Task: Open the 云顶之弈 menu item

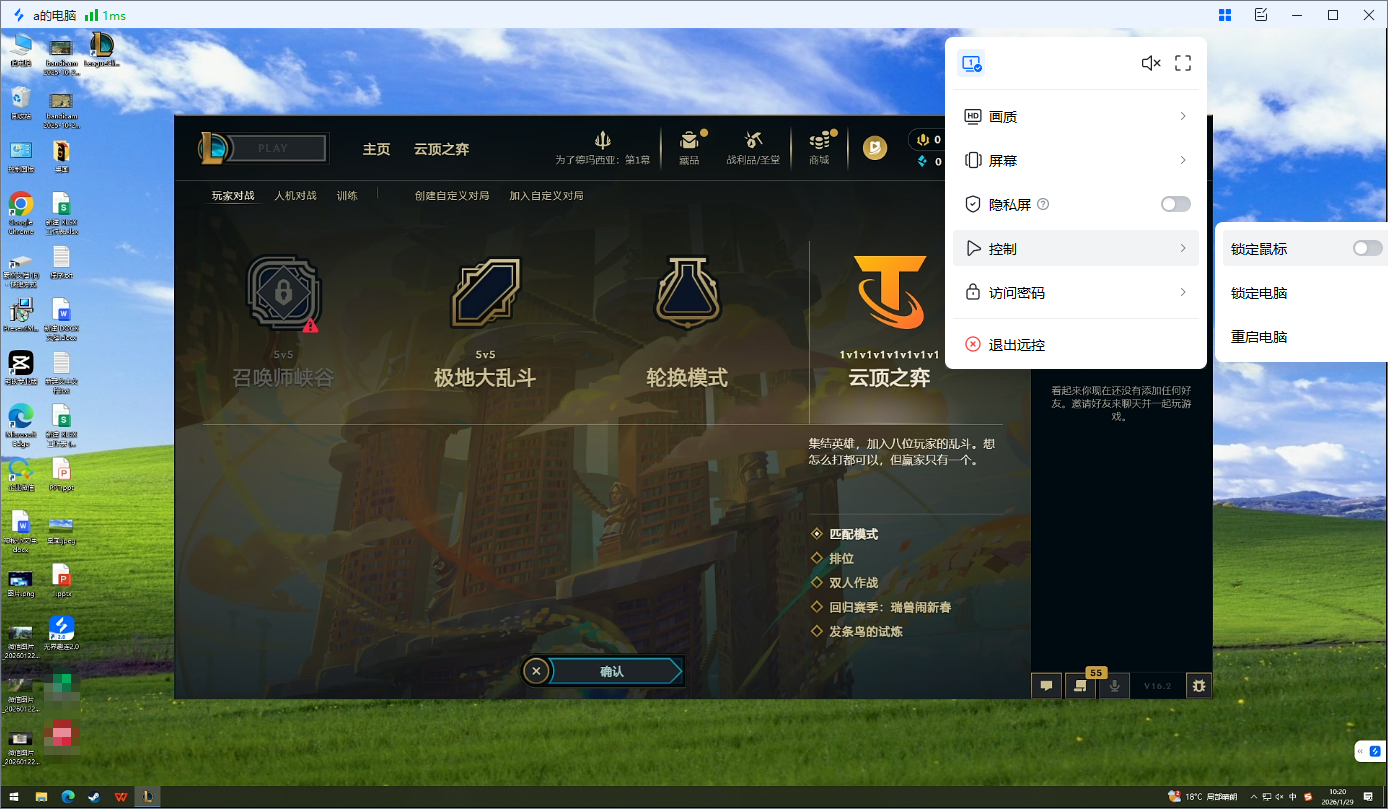Action: [441, 148]
